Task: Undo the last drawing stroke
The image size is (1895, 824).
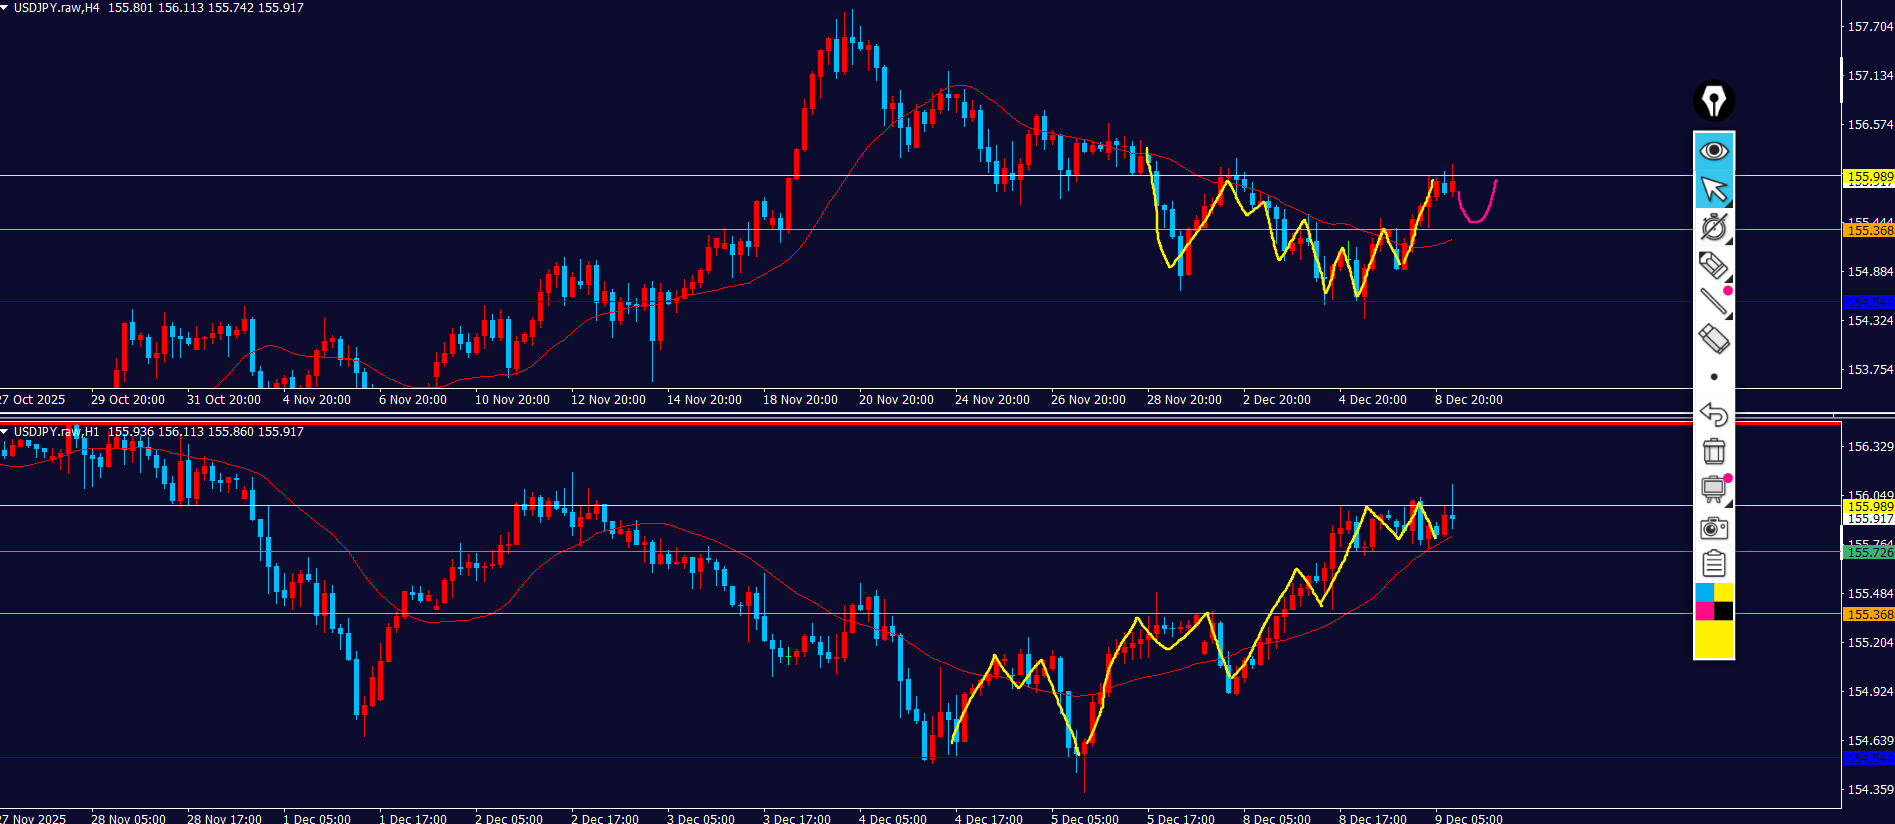Action: pos(1713,414)
